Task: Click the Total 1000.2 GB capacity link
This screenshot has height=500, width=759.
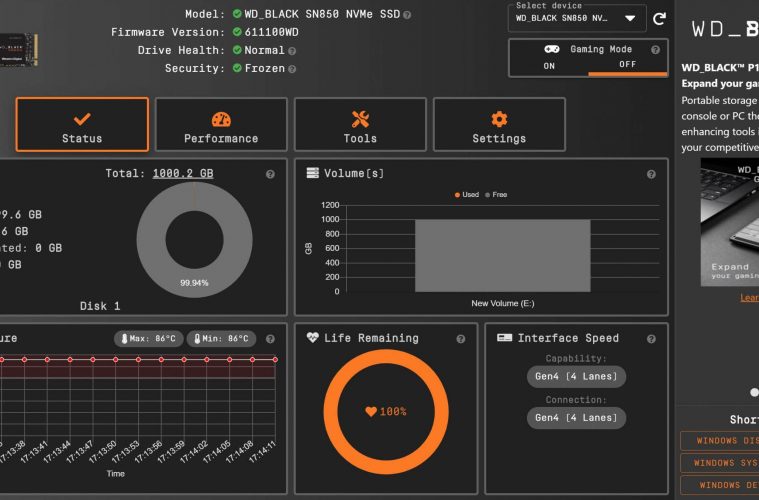Action: click(183, 173)
